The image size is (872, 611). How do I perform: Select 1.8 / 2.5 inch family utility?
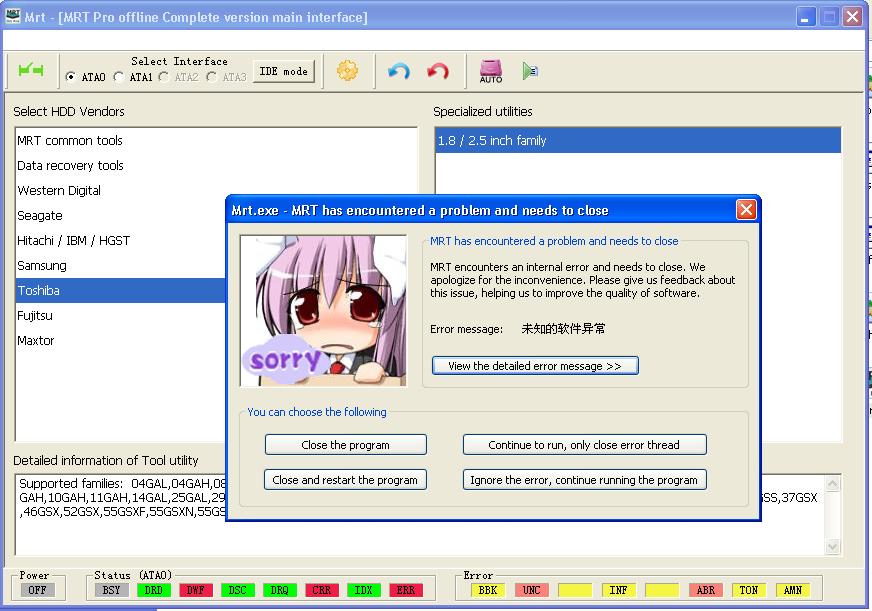[638, 141]
